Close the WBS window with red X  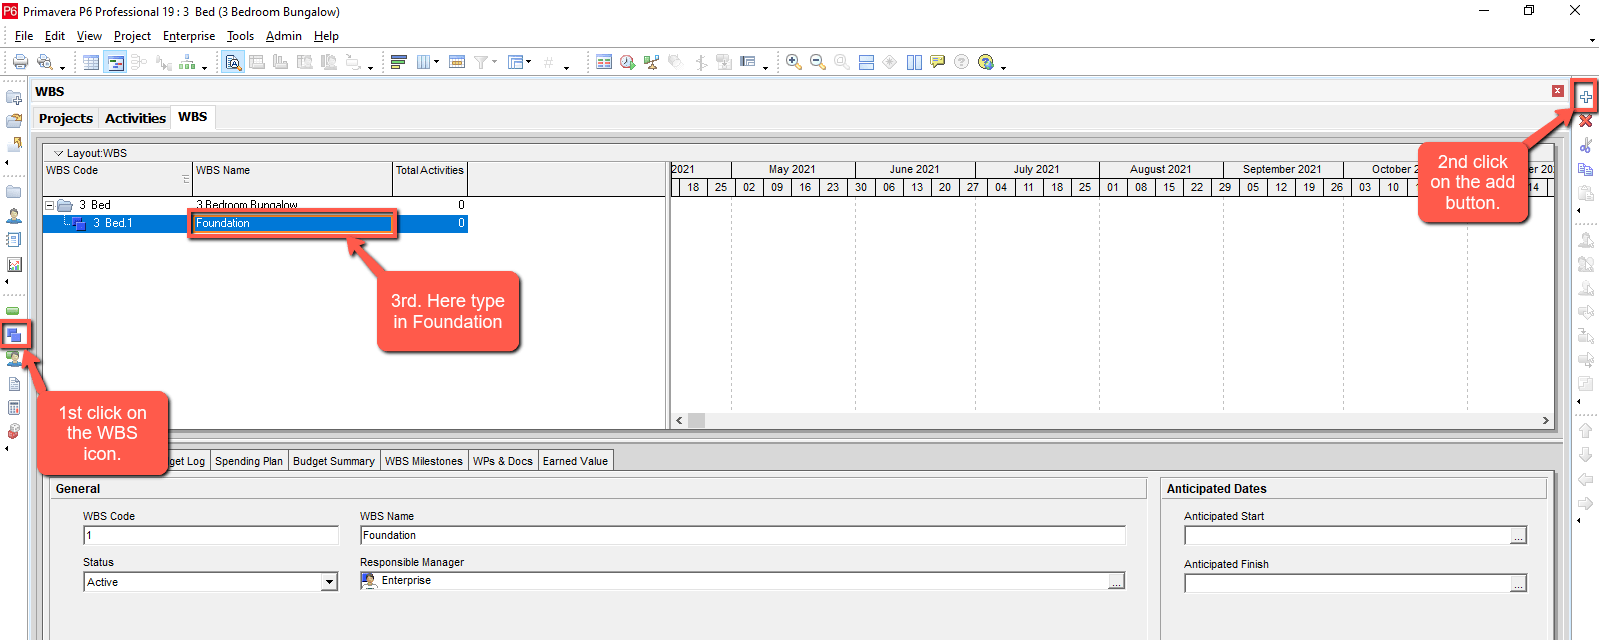pos(1557,91)
